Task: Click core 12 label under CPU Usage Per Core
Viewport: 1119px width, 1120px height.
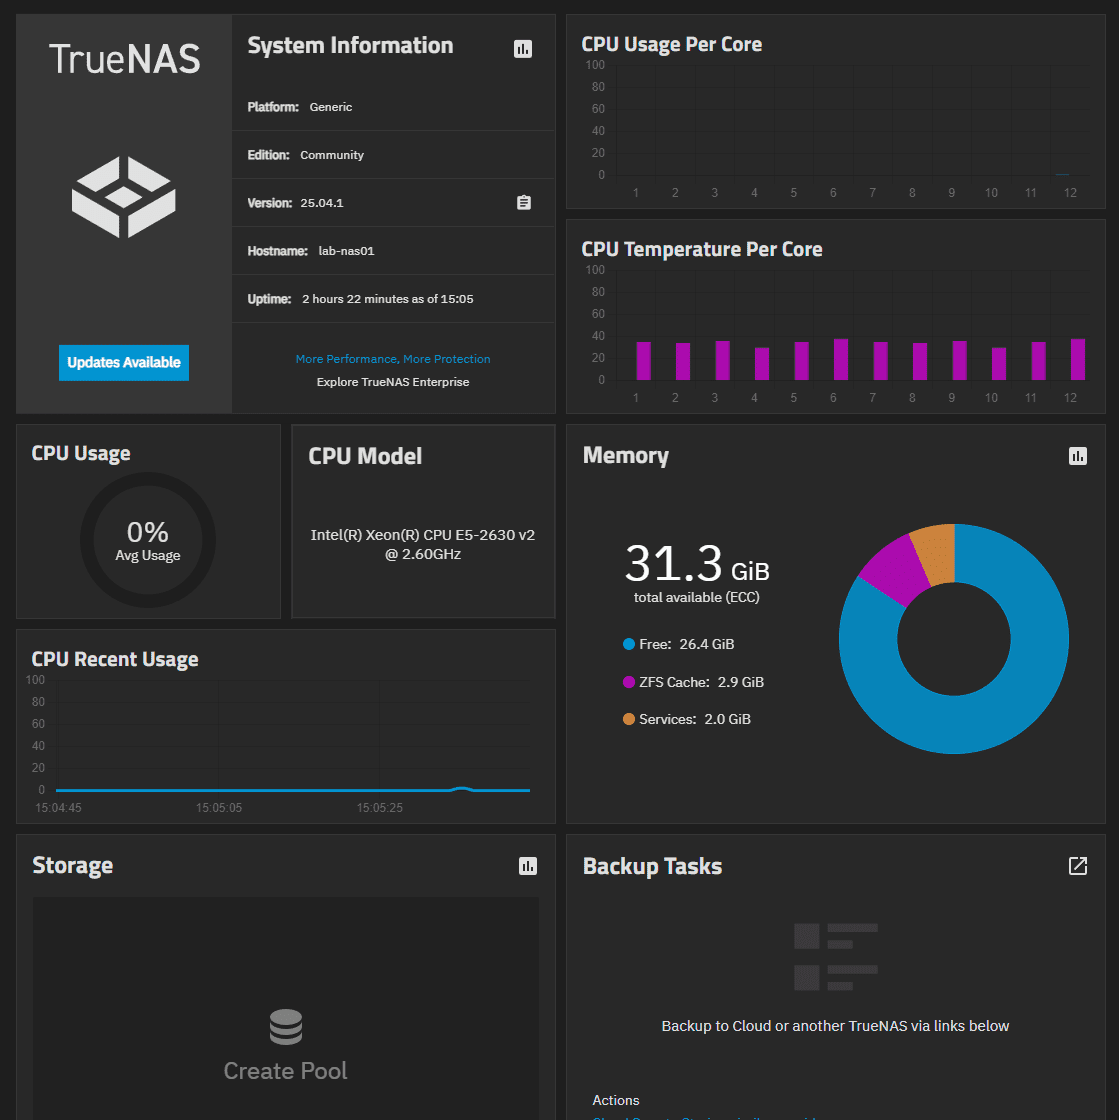Action: tap(1070, 193)
